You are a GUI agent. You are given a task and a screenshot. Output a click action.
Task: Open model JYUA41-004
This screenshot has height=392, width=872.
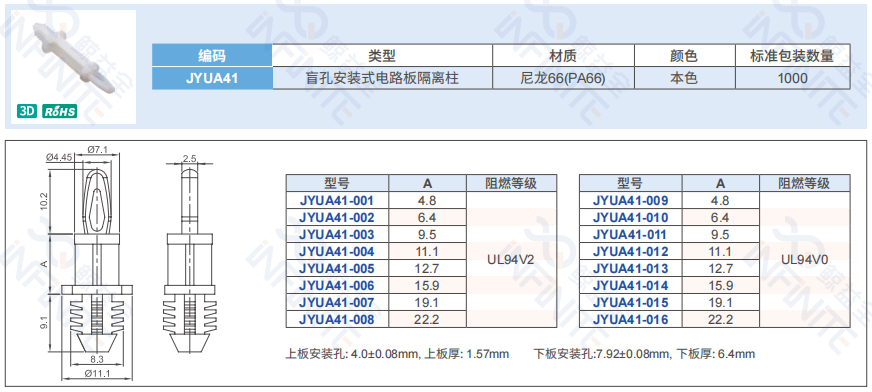(337, 251)
